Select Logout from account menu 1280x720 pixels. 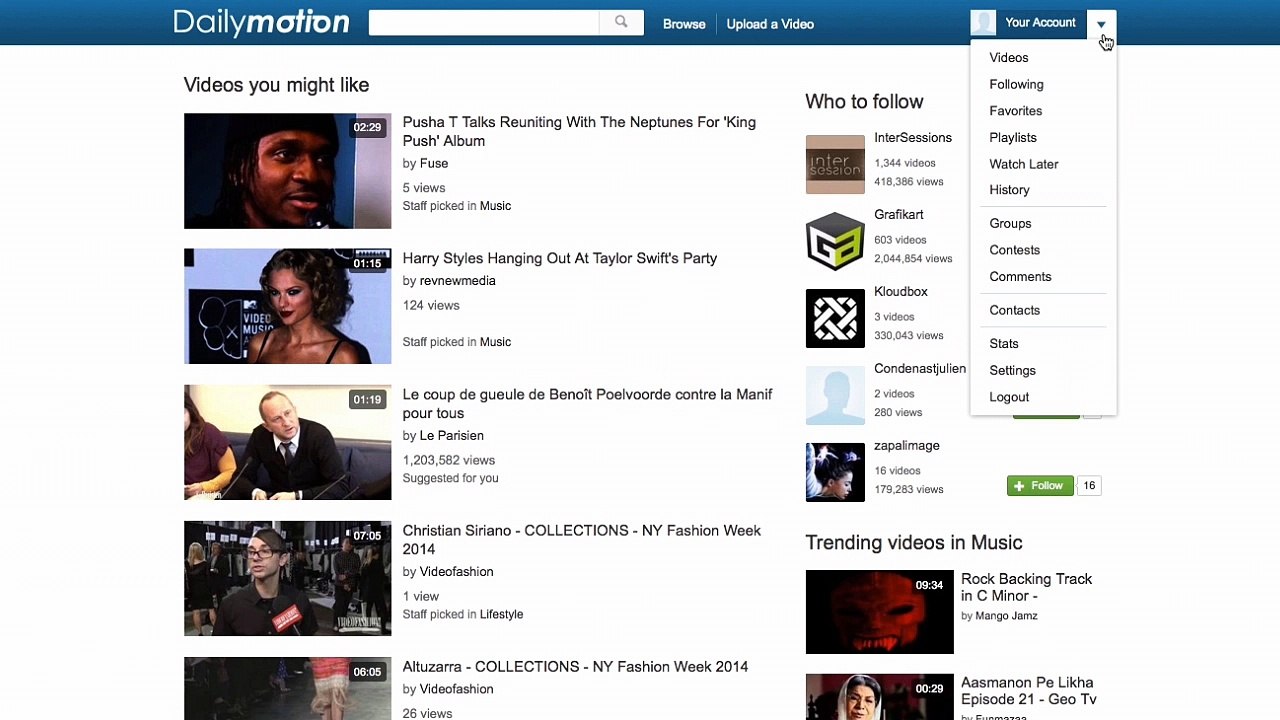pyautogui.click(x=1009, y=397)
